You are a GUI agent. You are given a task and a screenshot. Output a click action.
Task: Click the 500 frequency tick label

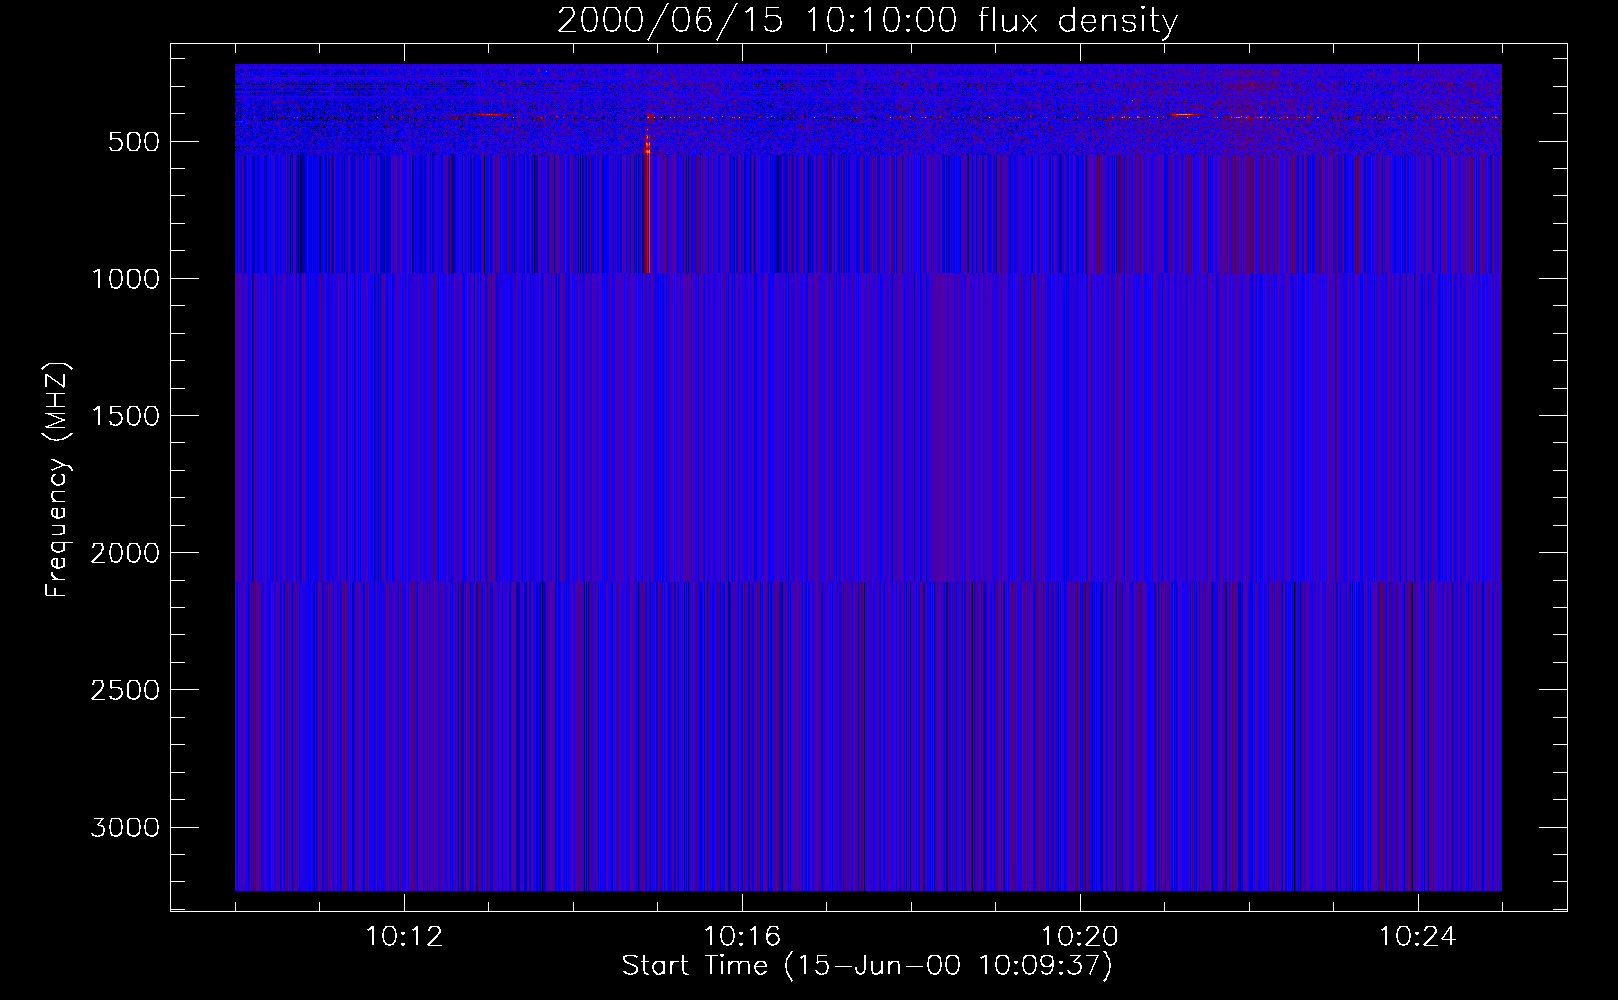(134, 142)
